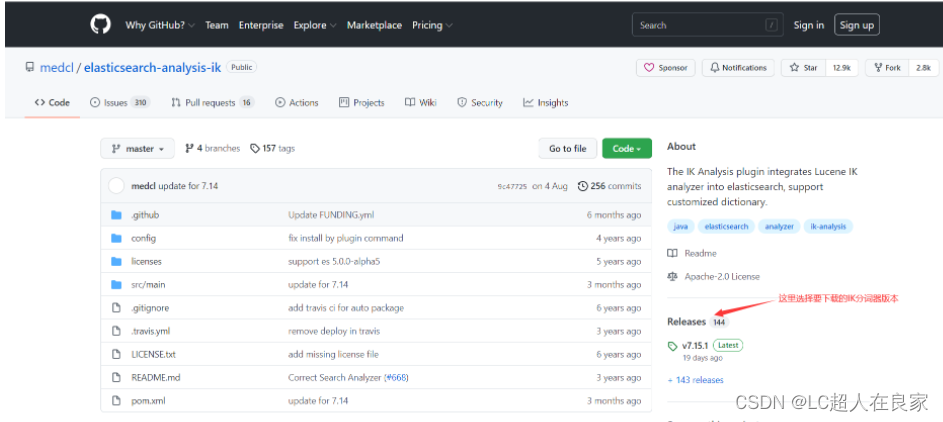The image size is (943, 422).
Task: Open the Pull requests tab
Action: coord(212,103)
